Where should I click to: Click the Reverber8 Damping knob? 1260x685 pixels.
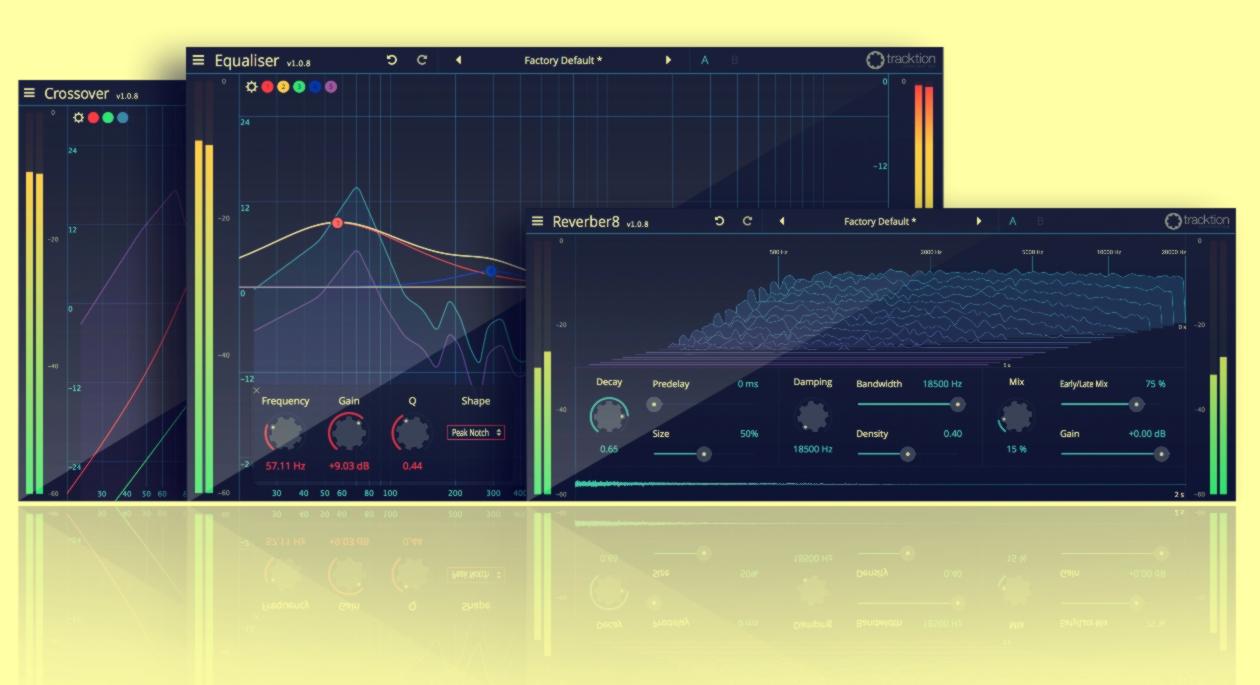point(813,416)
